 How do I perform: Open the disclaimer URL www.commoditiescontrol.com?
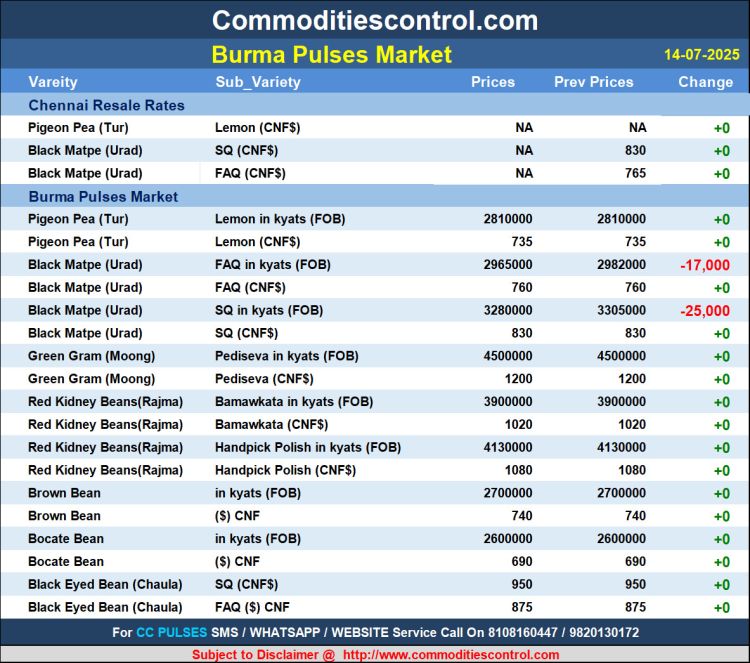(x=450, y=655)
